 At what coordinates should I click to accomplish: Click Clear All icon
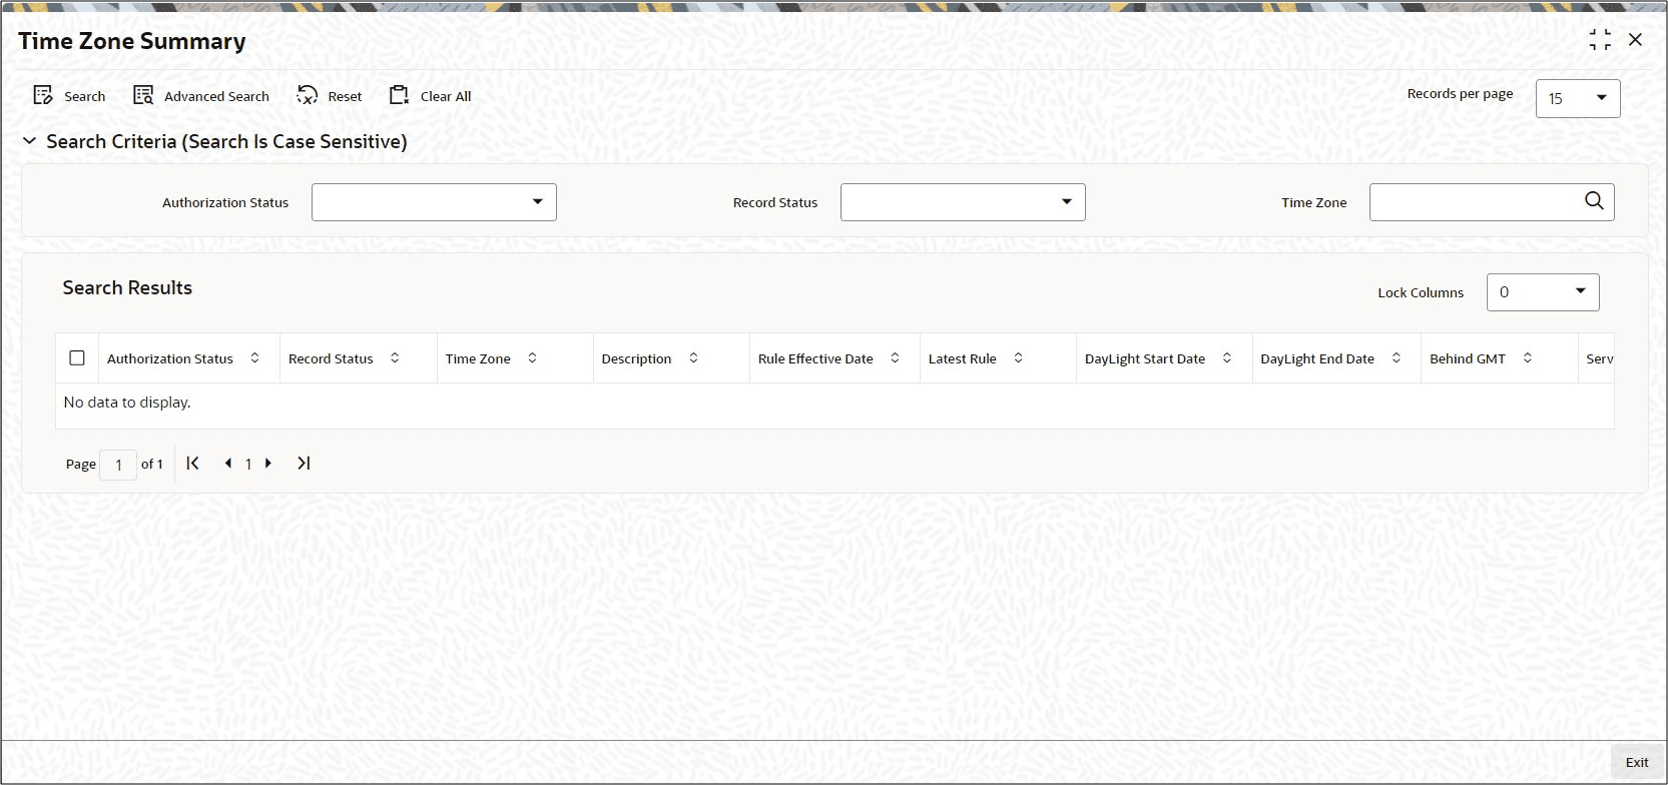pos(399,95)
